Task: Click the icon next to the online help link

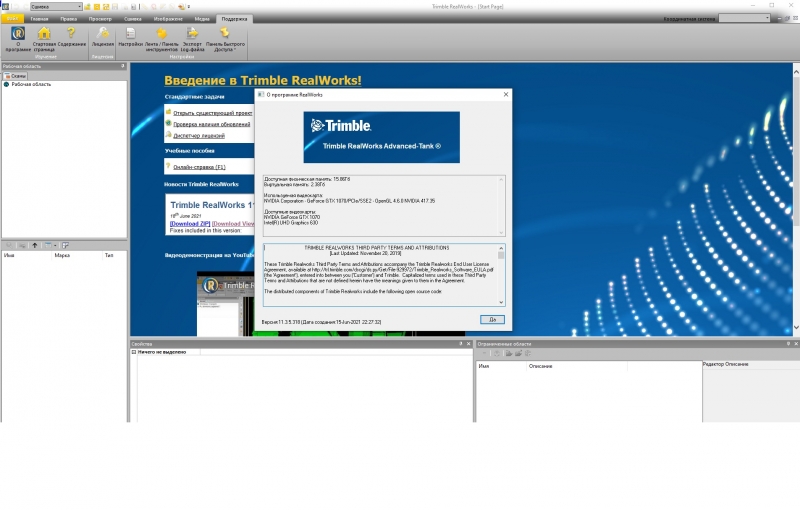Action: click(x=168, y=165)
